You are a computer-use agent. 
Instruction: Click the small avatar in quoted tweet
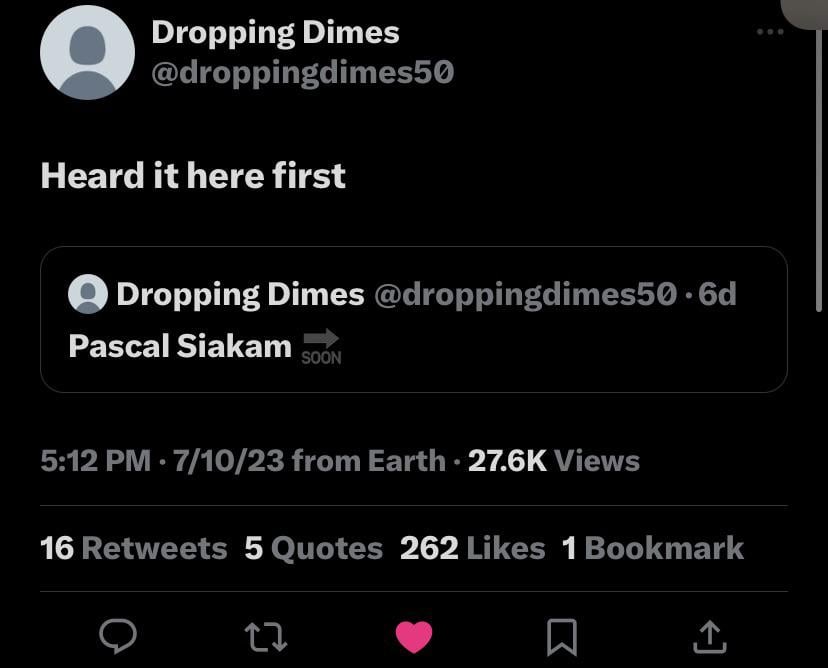pyautogui.click(x=88, y=294)
